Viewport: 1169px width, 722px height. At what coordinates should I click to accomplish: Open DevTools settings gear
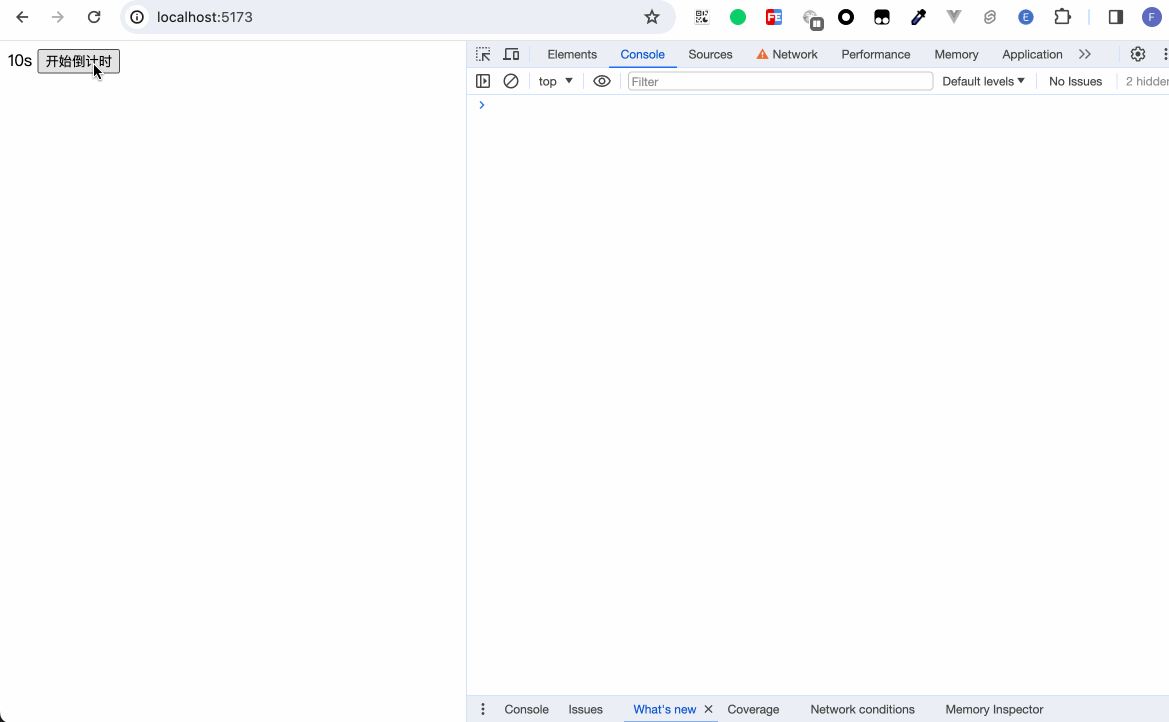pos(1137,54)
